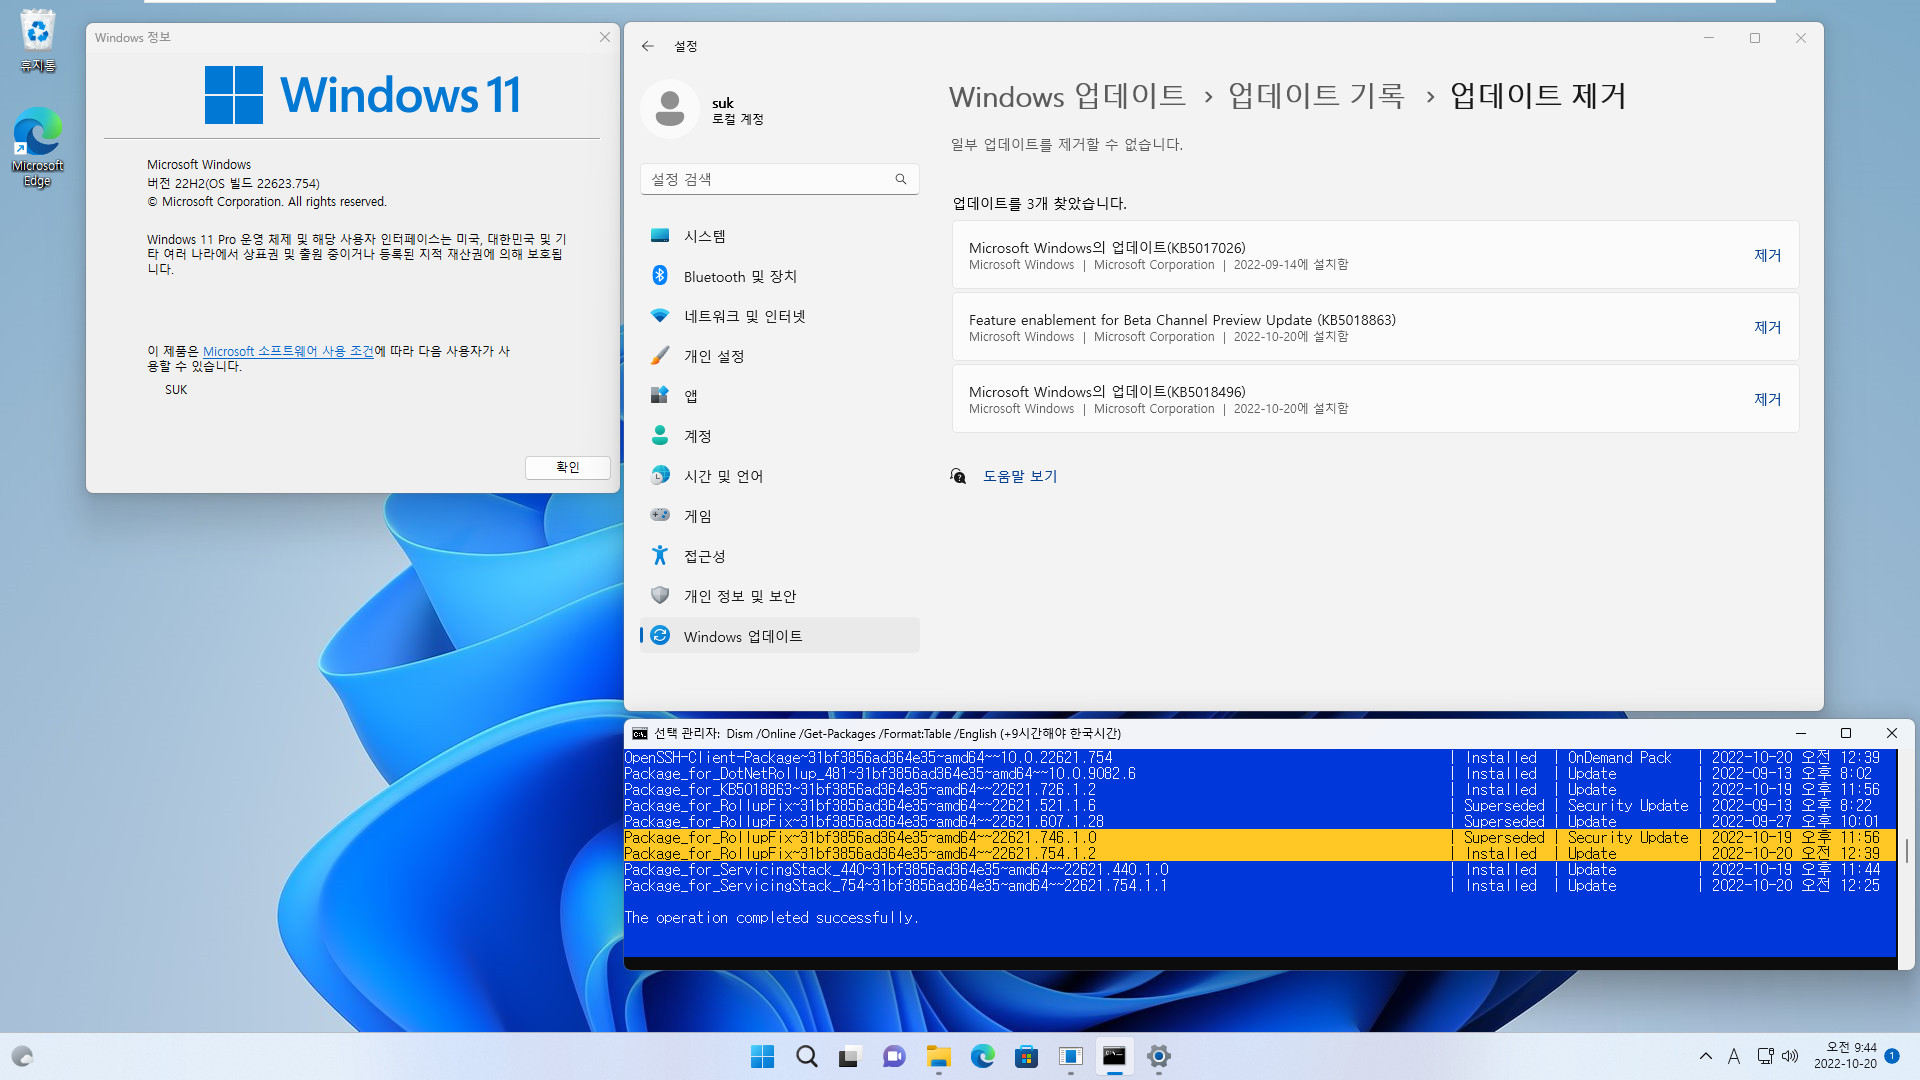This screenshot has width=1920, height=1080.
Task: Open Bluetooth 및 장치 settings category
Action: [780, 276]
